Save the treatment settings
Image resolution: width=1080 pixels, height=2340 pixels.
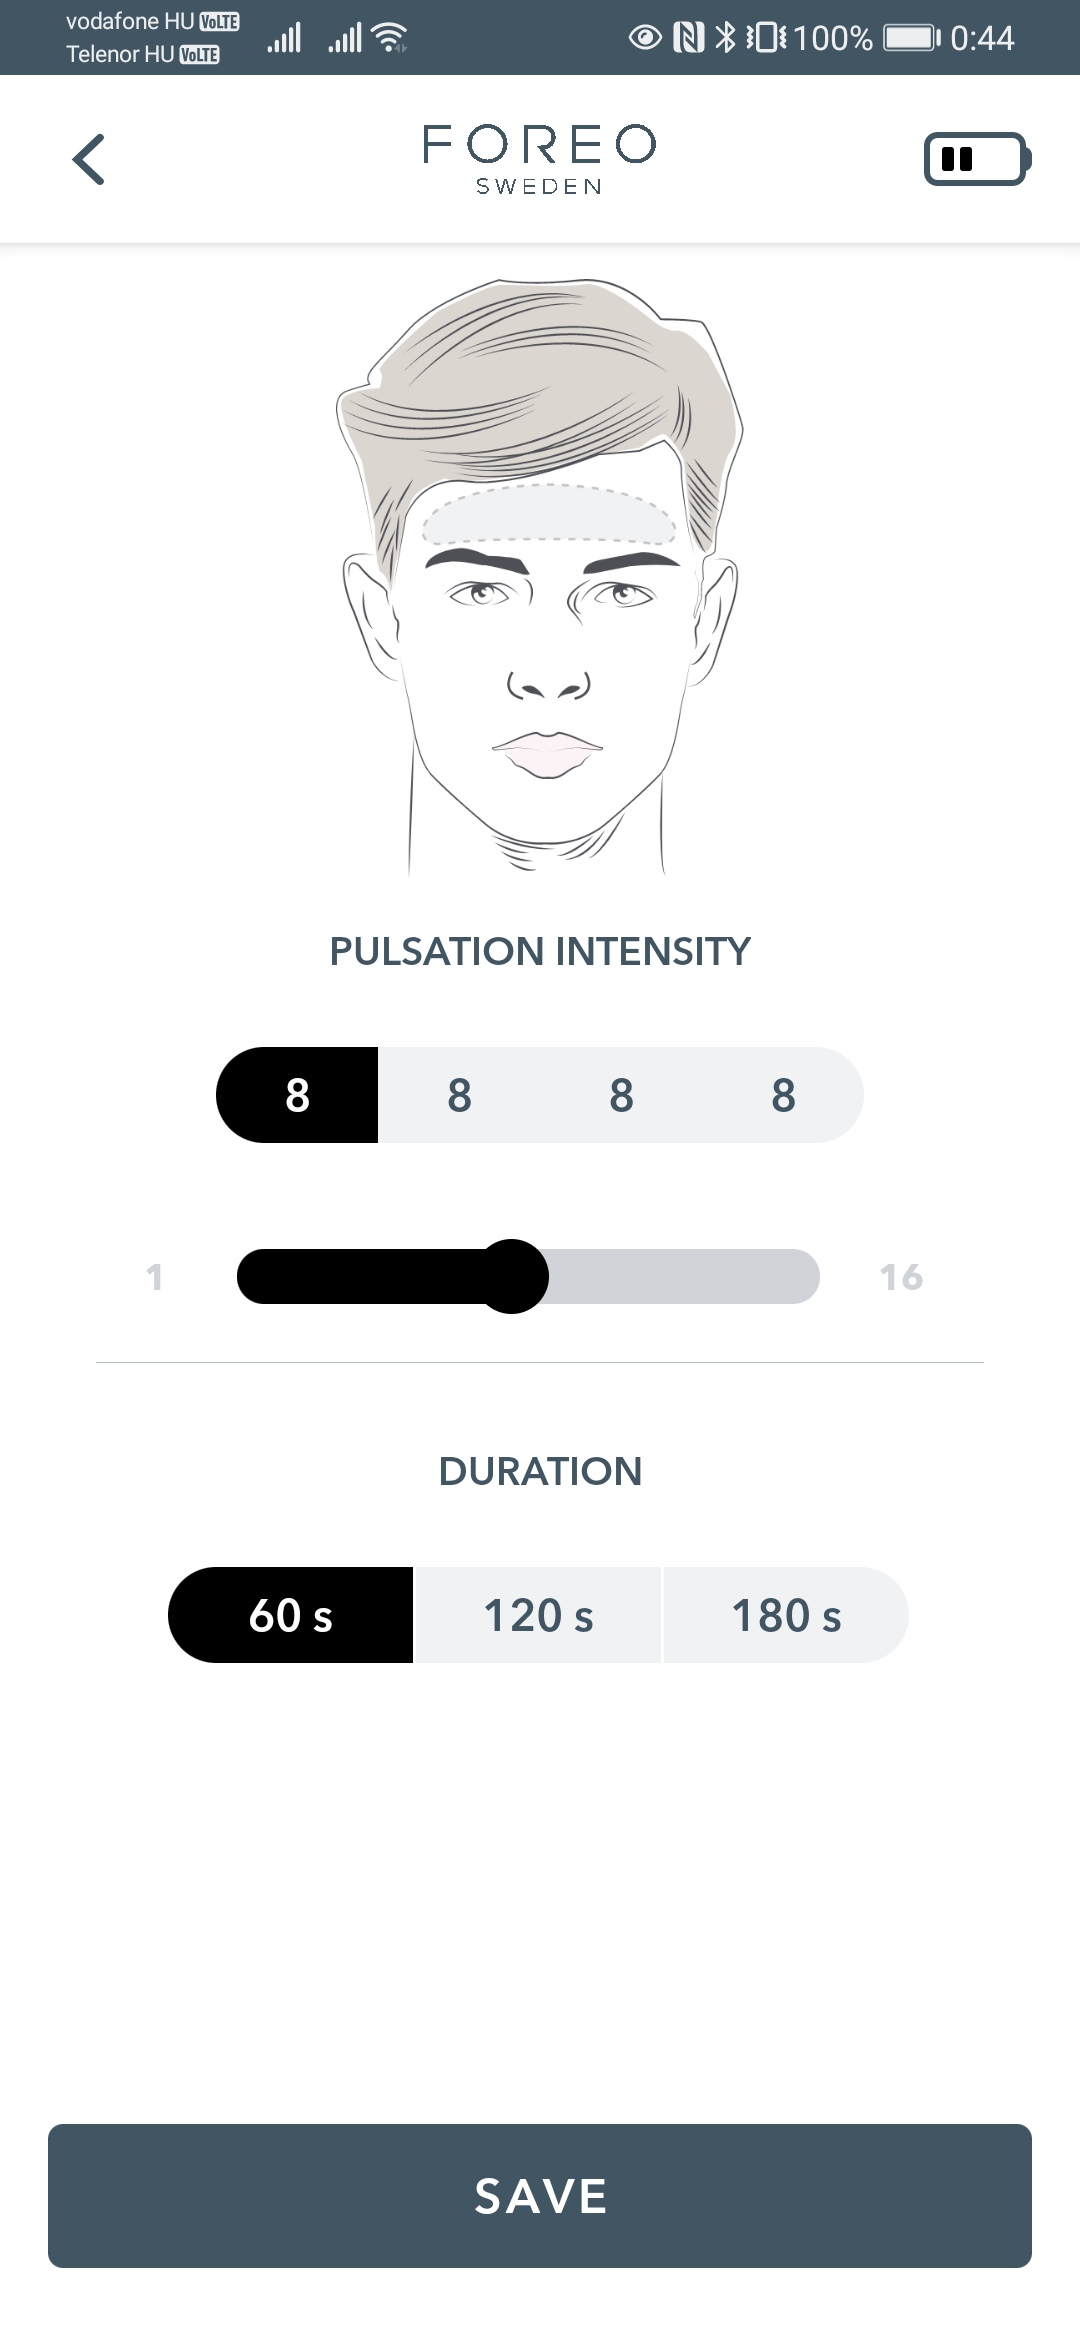tap(540, 2196)
